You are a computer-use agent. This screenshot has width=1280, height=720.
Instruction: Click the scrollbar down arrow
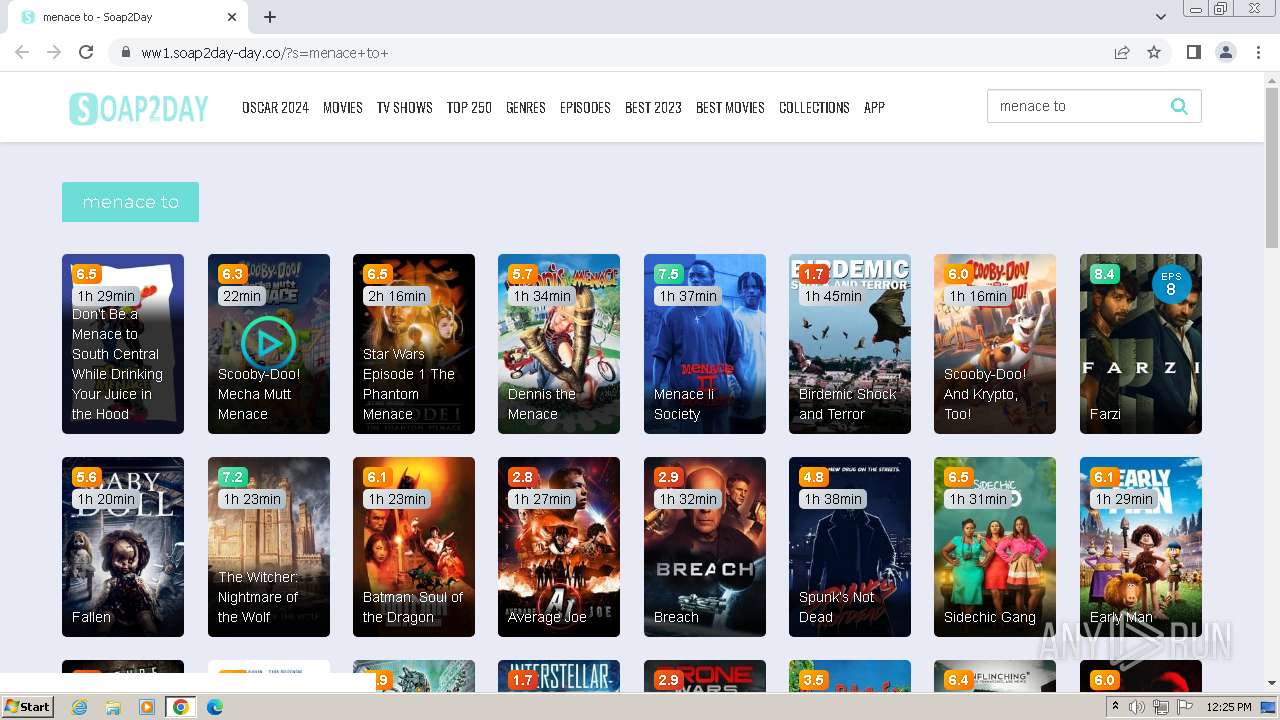[1272, 683]
